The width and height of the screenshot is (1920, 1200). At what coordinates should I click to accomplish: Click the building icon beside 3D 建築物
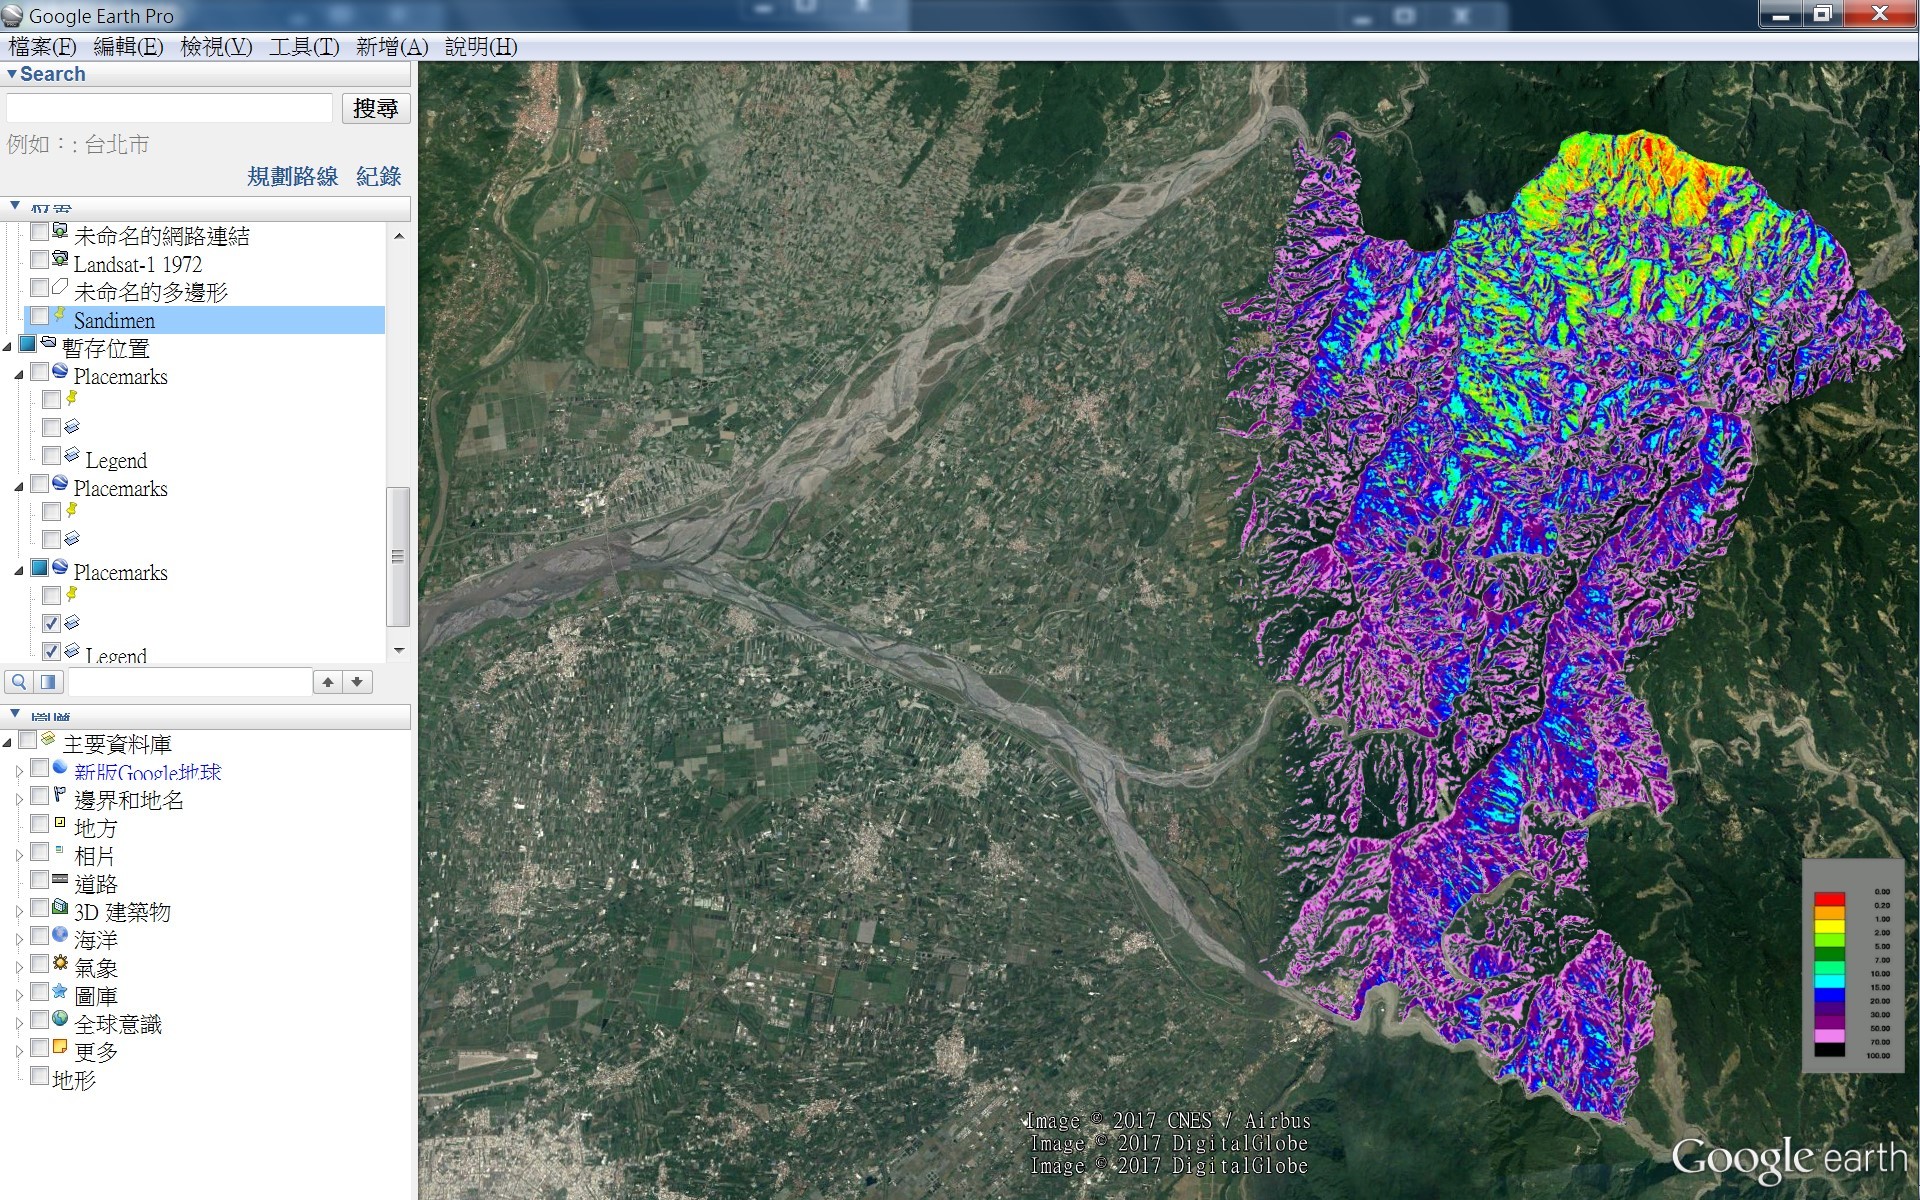60,908
